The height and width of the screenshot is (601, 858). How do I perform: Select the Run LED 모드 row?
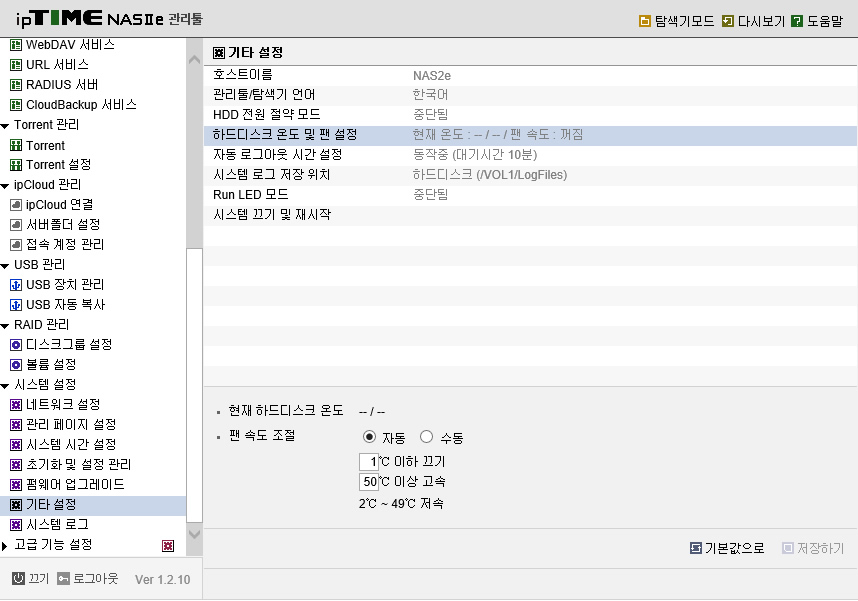click(530, 195)
